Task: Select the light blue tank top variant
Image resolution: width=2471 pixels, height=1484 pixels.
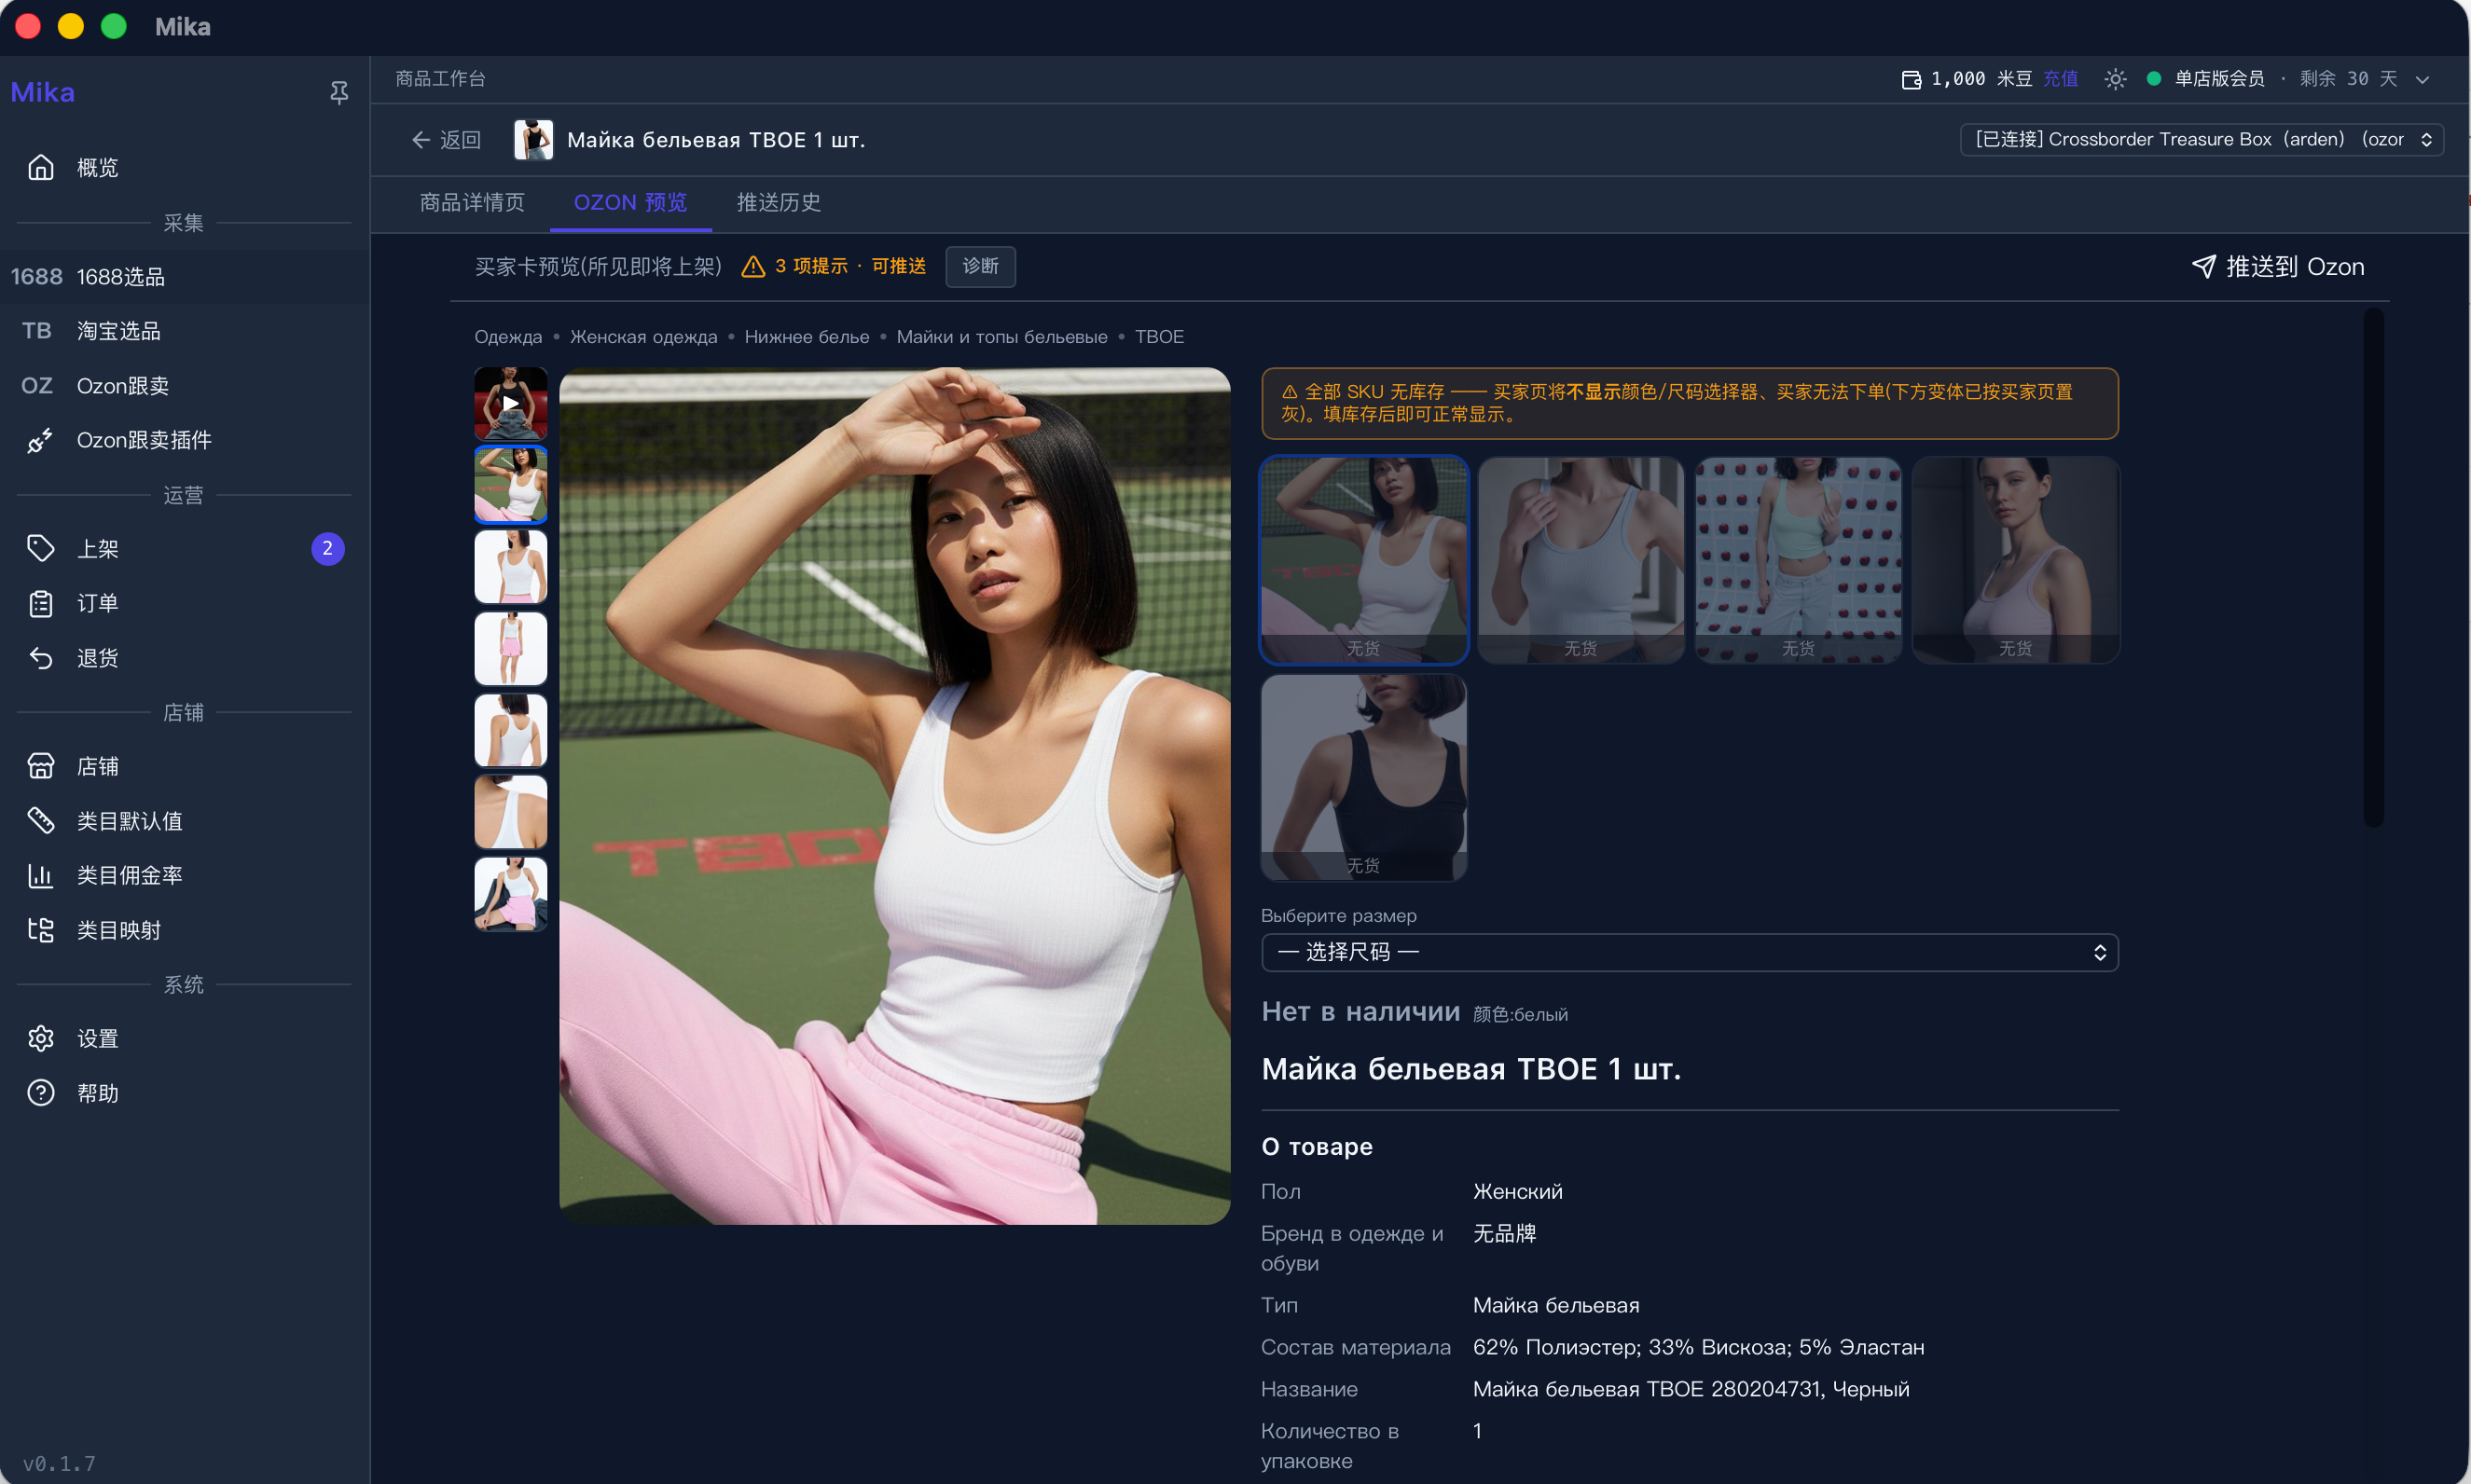Action: [1581, 560]
